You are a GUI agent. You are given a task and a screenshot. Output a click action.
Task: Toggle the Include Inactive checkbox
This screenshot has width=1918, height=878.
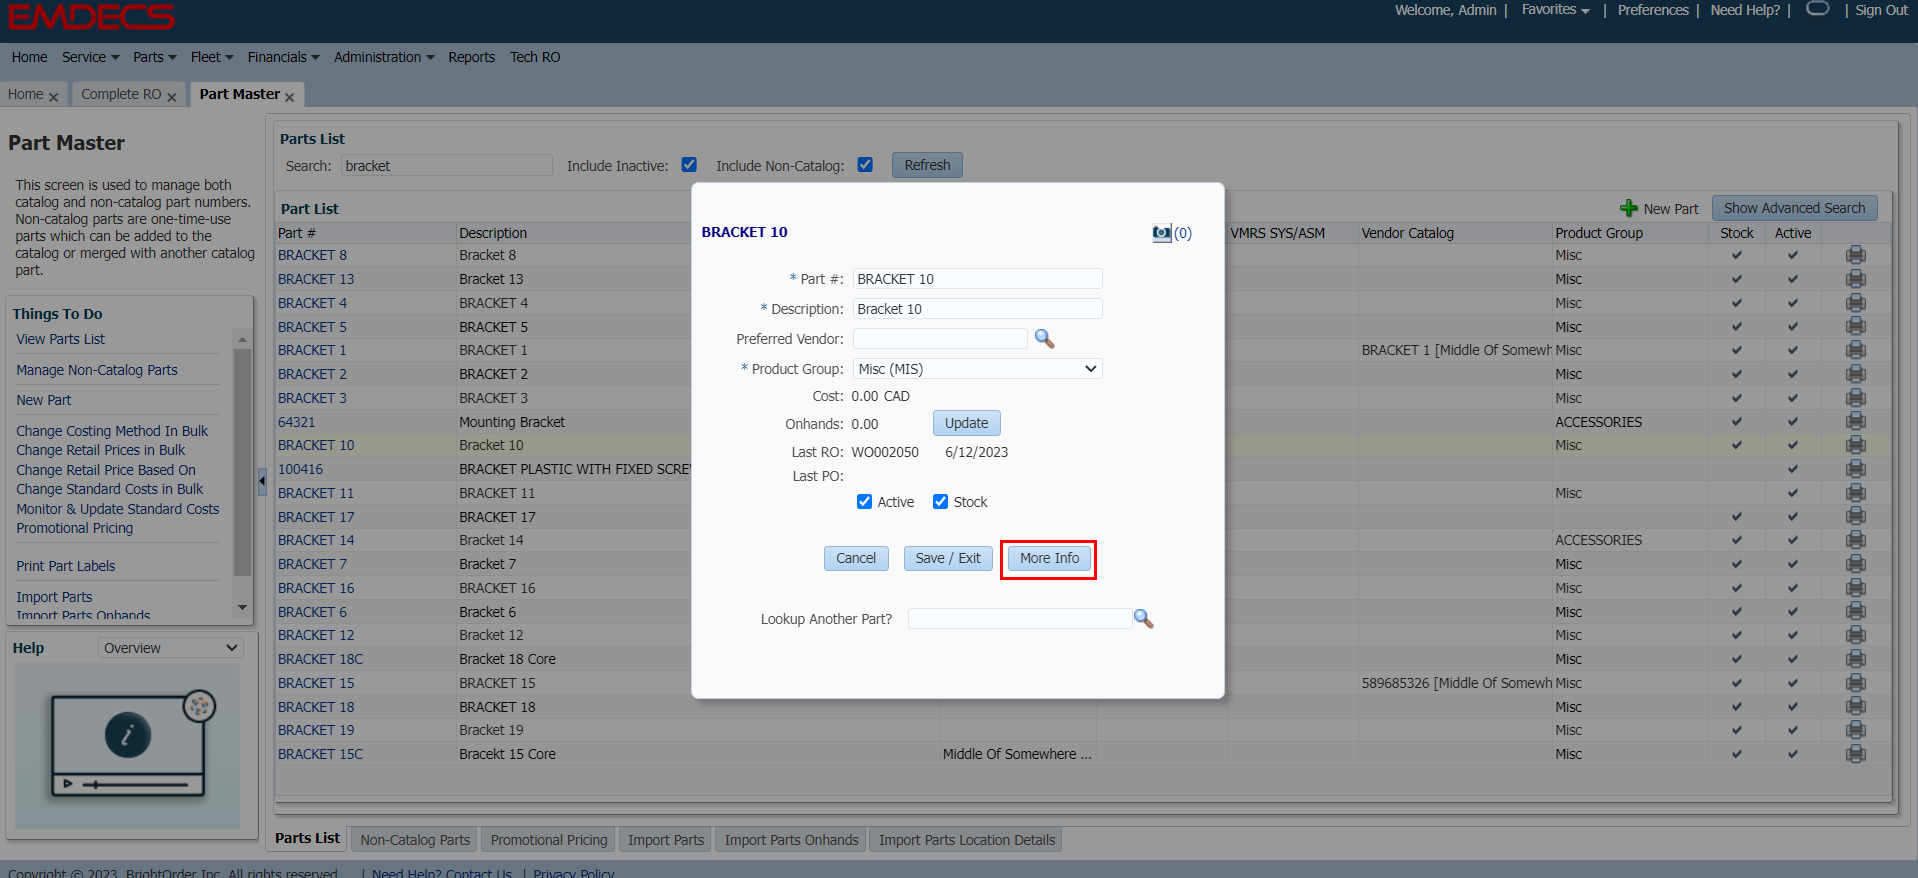(x=689, y=165)
